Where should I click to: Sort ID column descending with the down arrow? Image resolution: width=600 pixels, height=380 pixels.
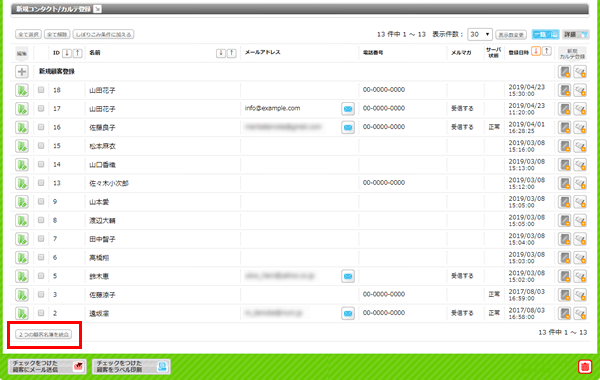coord(67,53)
